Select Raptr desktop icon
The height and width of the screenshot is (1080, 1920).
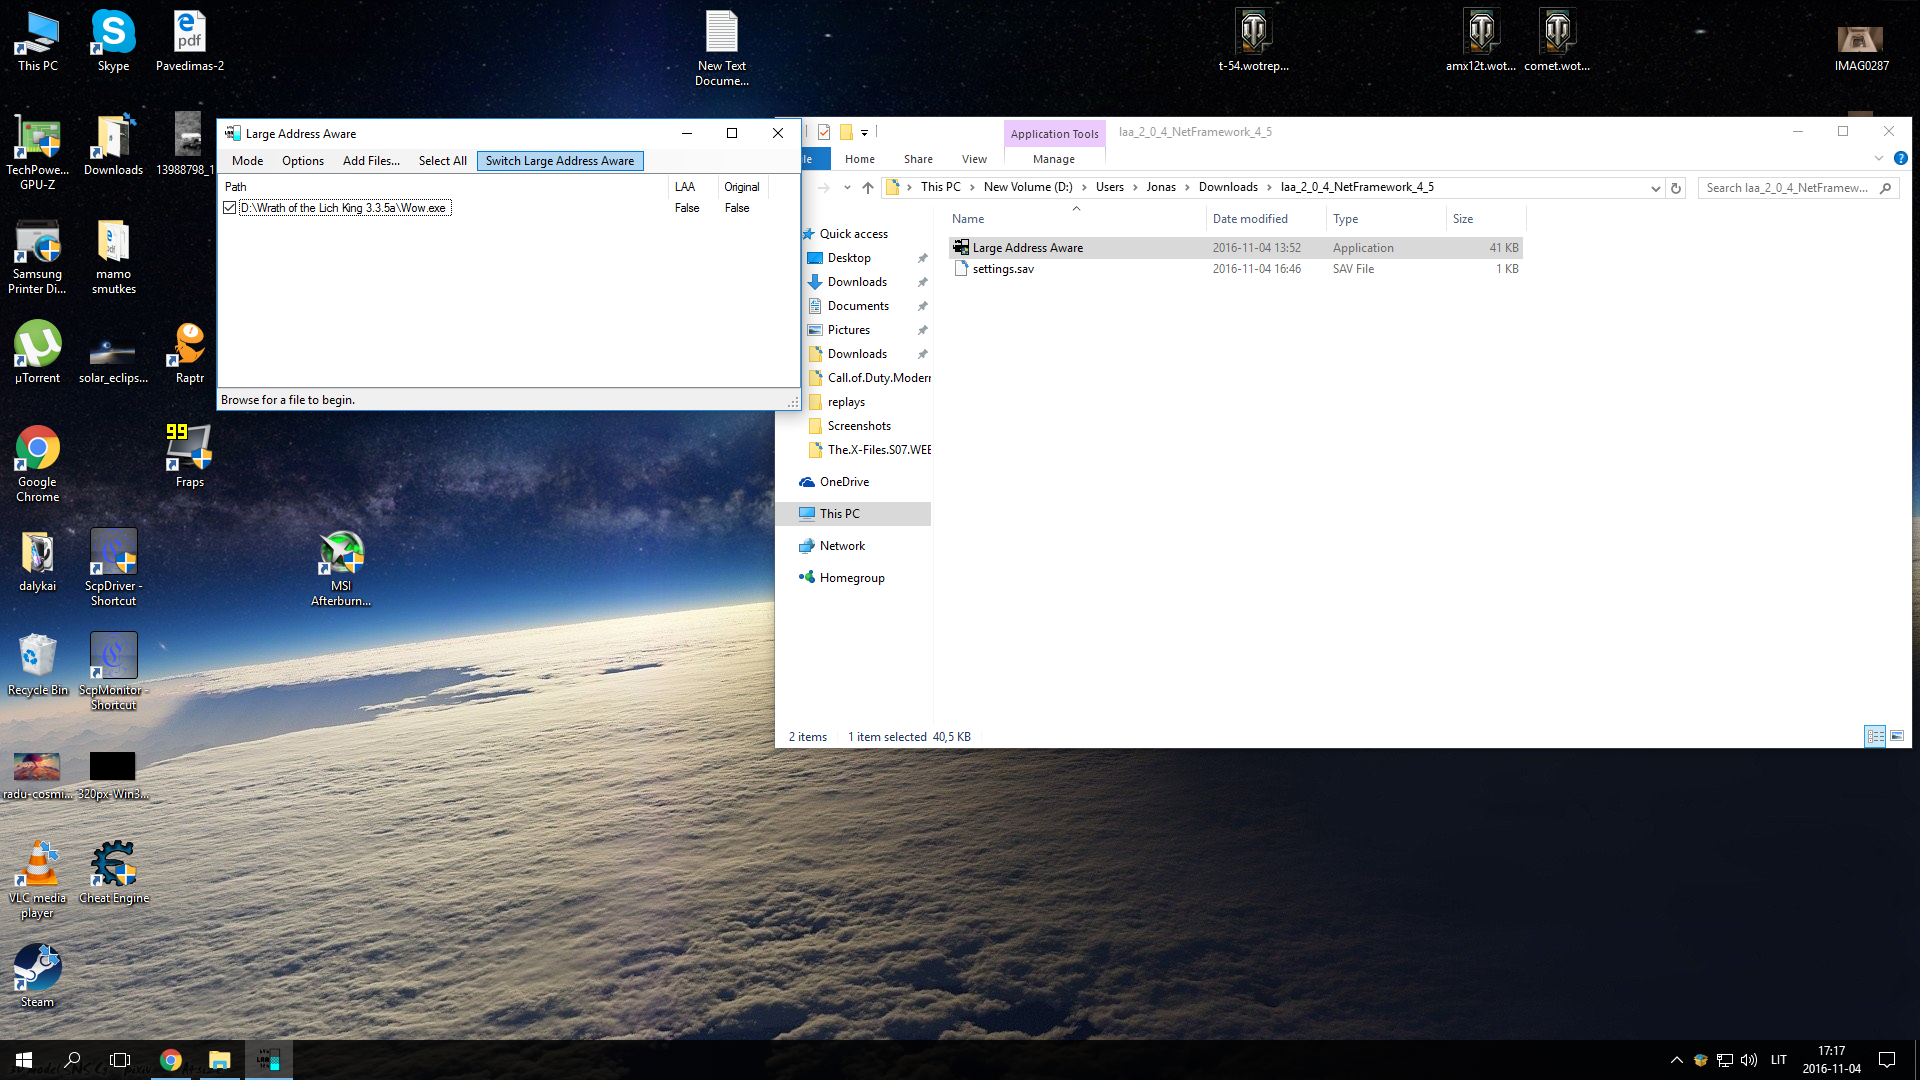[189, 352]
